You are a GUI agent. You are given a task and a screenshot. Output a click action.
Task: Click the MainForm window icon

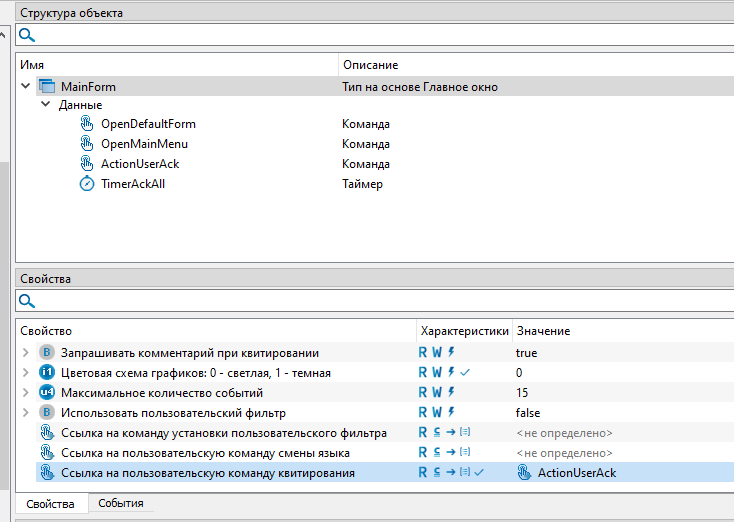click(47, 87)
